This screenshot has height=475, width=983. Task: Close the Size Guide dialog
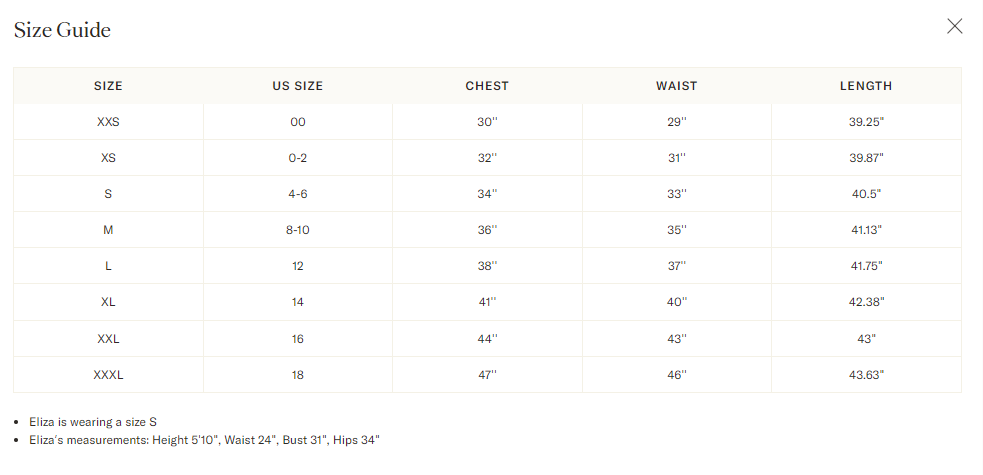(954, 27)
